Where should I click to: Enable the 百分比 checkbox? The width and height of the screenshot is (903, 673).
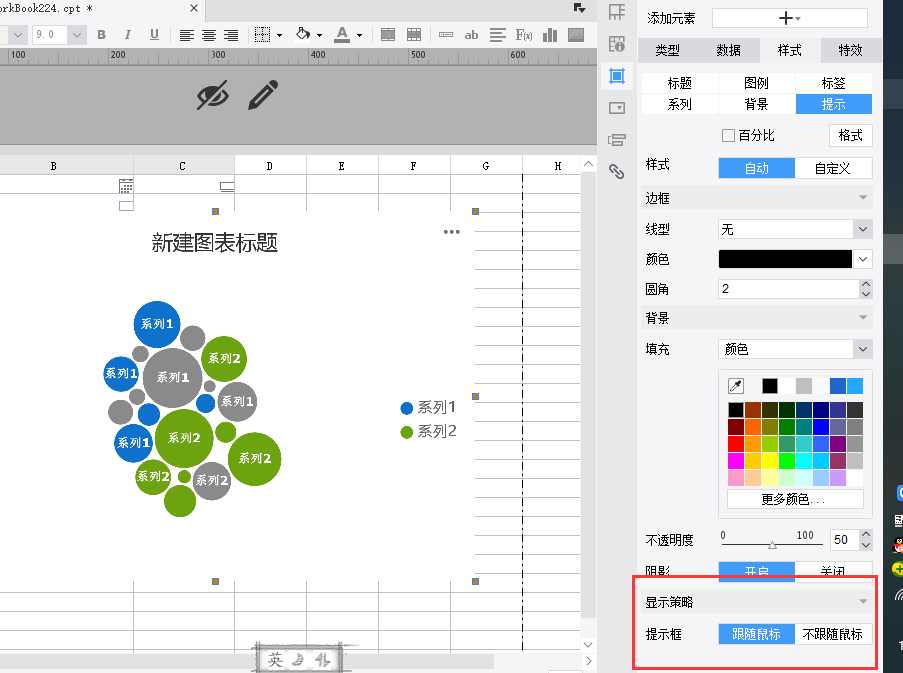[x=728, y=136]
